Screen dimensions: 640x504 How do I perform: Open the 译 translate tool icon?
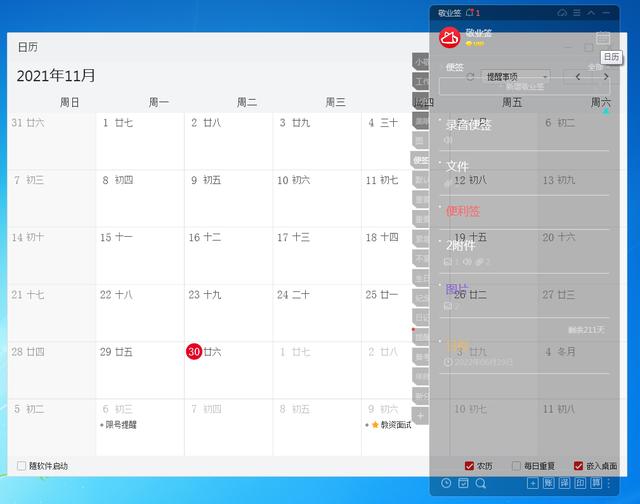564,483
